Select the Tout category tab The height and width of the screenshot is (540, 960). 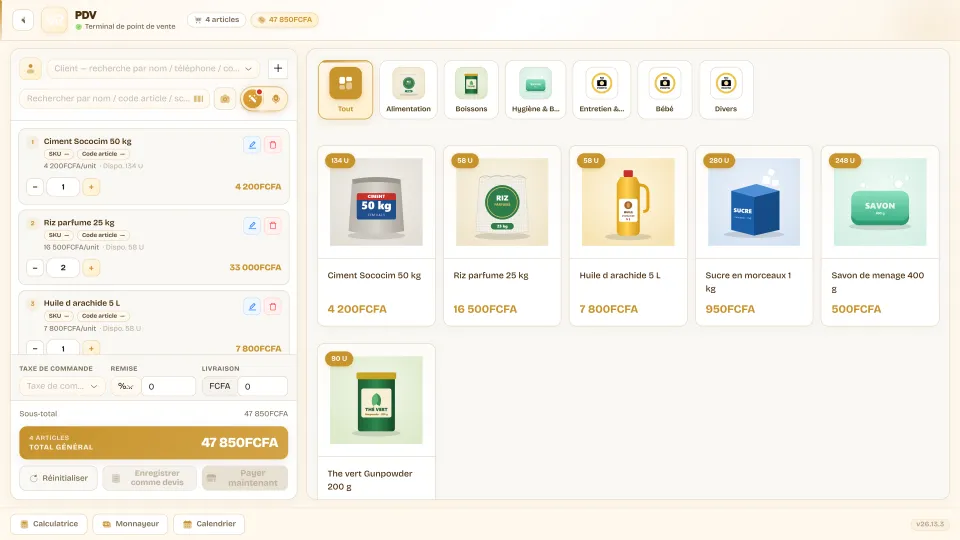(345, 89)
